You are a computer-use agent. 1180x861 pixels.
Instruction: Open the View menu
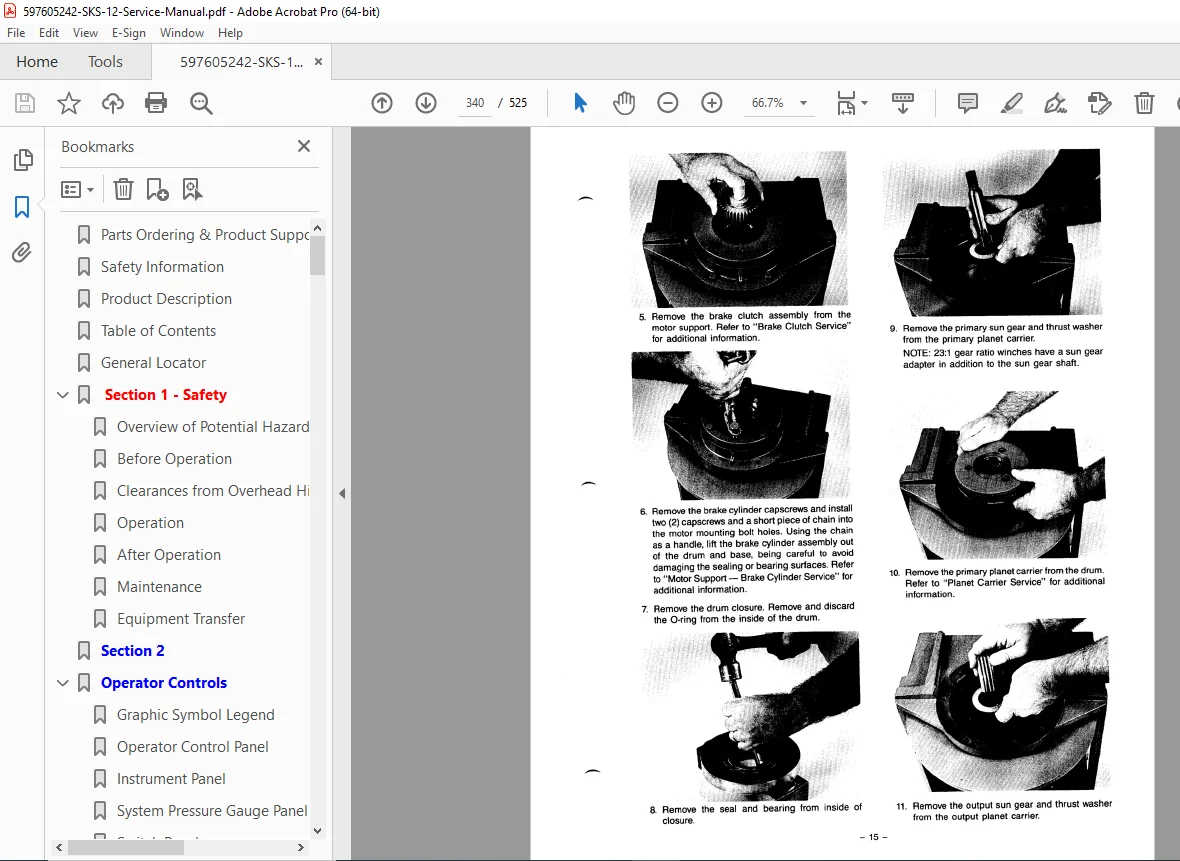click(85, 32)
